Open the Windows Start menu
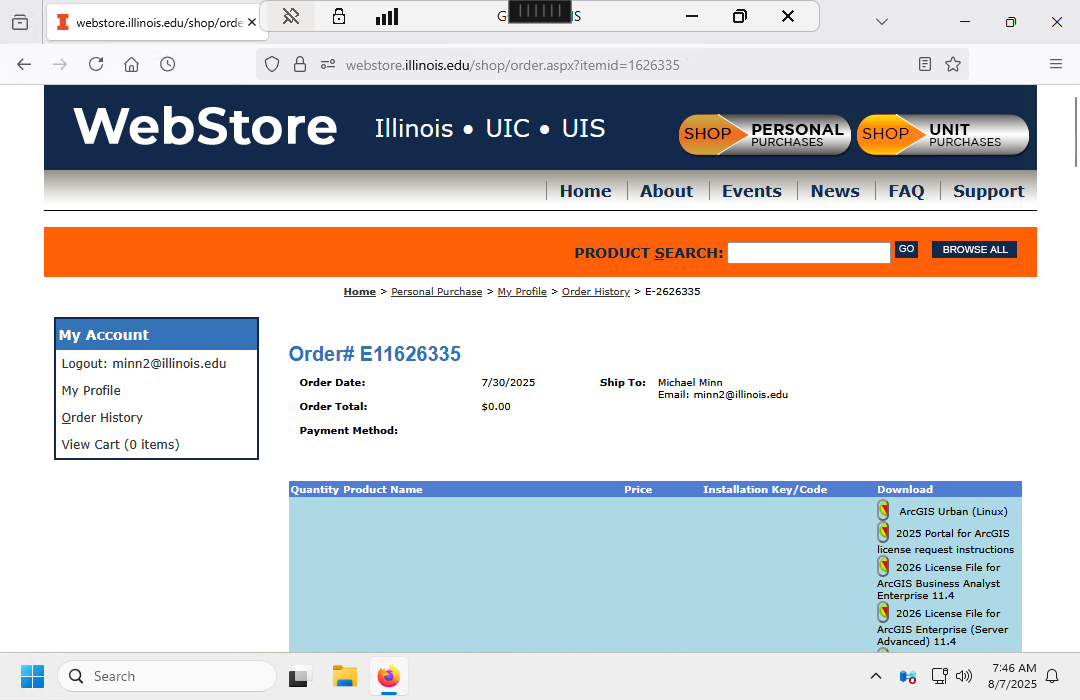The width and height of the screenshot is (1080, 700). point(32,677)
